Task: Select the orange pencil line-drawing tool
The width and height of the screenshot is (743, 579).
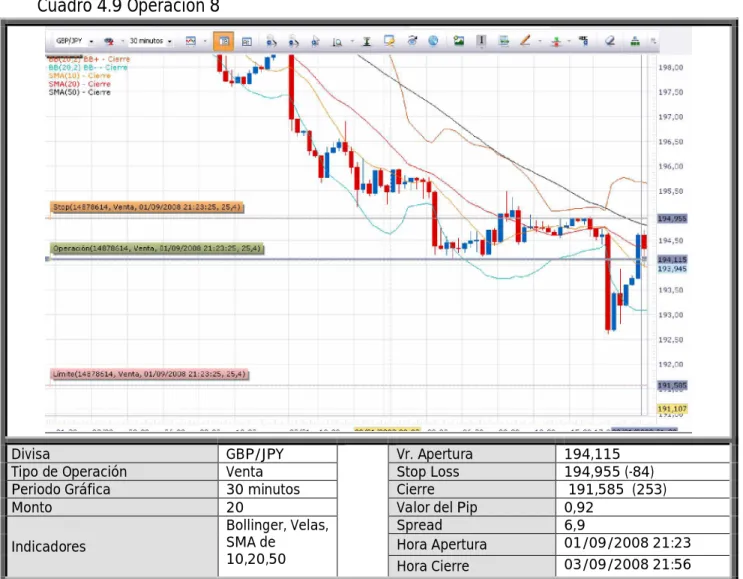Action: click(x=525, y=41)
